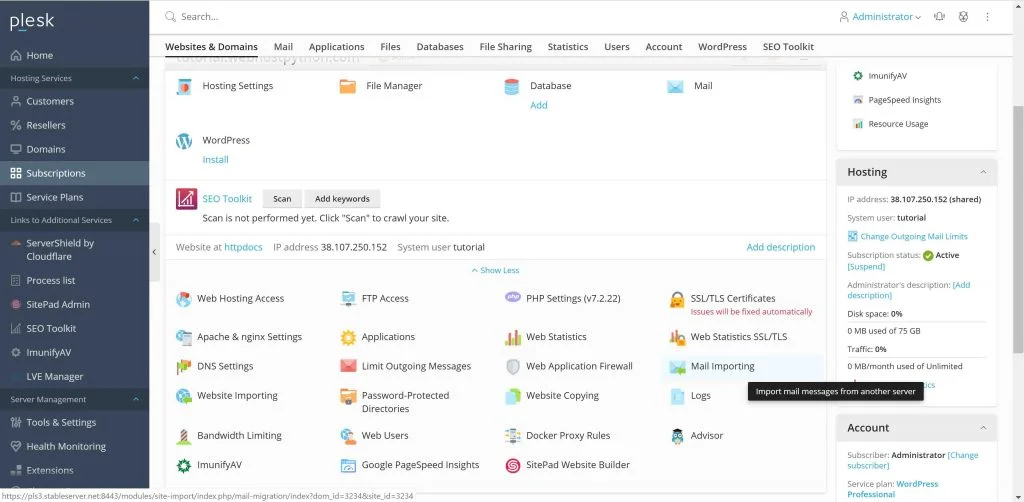Image resolution: width=1024 pixels, height=502 pixels.
Task: Click the Logs file icon
Action: pos(677,396)
